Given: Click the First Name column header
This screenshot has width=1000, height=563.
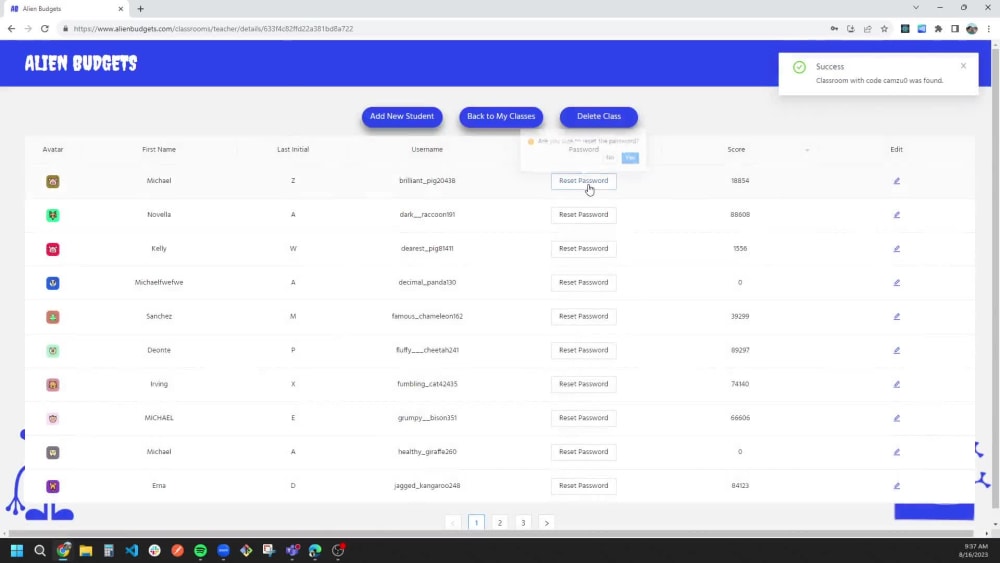Looking at the screenshot, I should pos(159,149).
